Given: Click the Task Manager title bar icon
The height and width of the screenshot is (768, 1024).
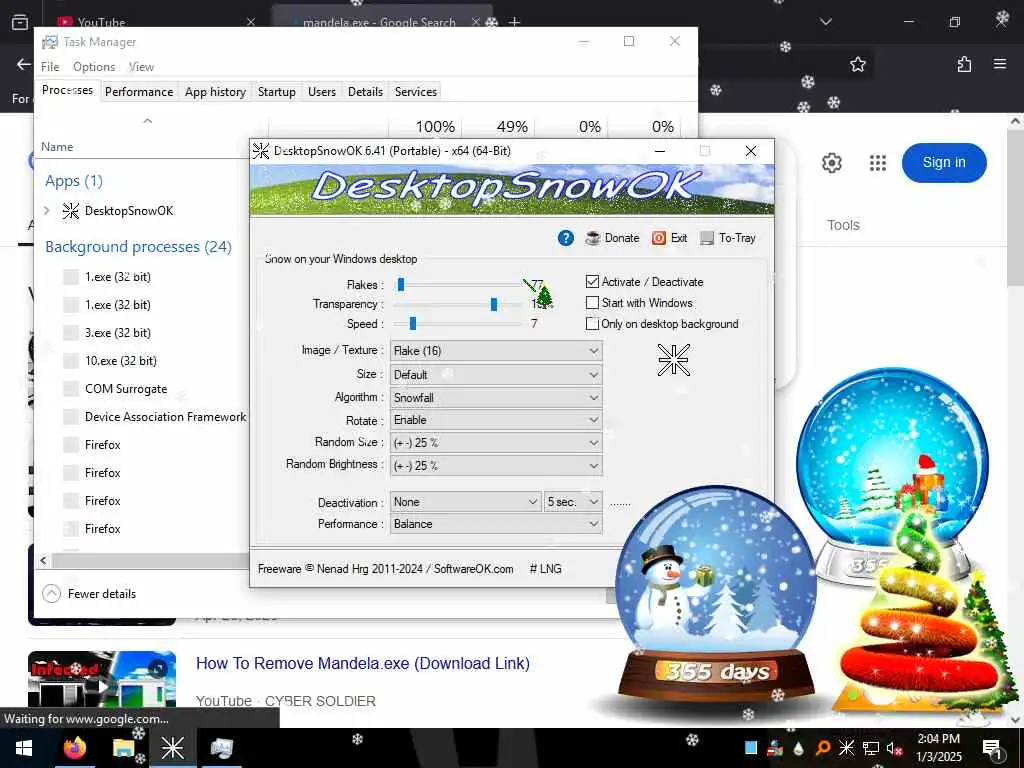Looking at the screenshot, I should (50, 42).
